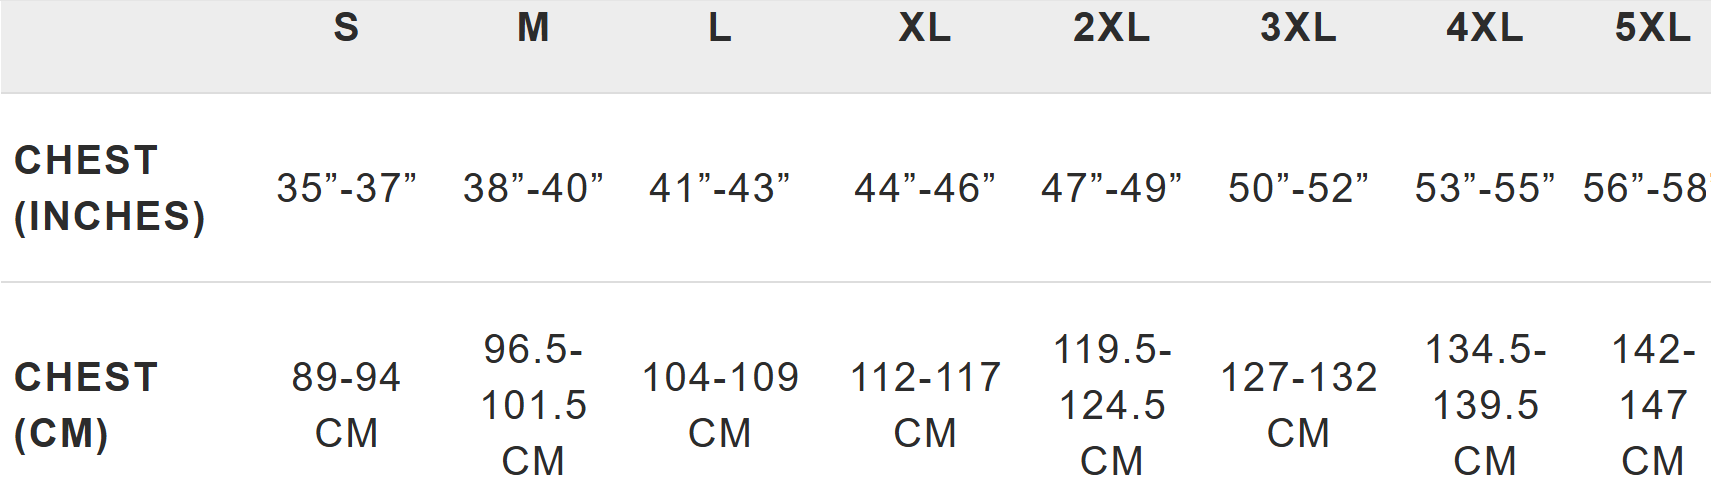Select the 104-109 CM chest value
1711x495 pixels.
pyautogui.click(x=720, y=405)
